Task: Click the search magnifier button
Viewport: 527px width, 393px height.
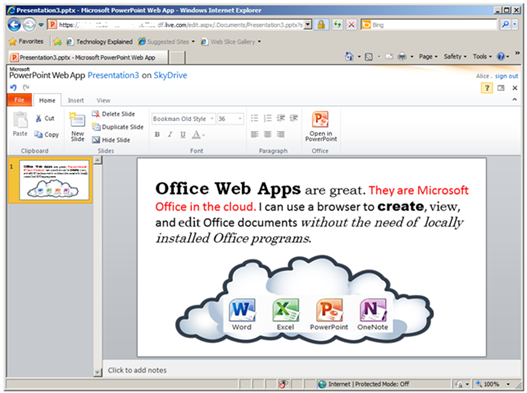Action: coord(505,25)
